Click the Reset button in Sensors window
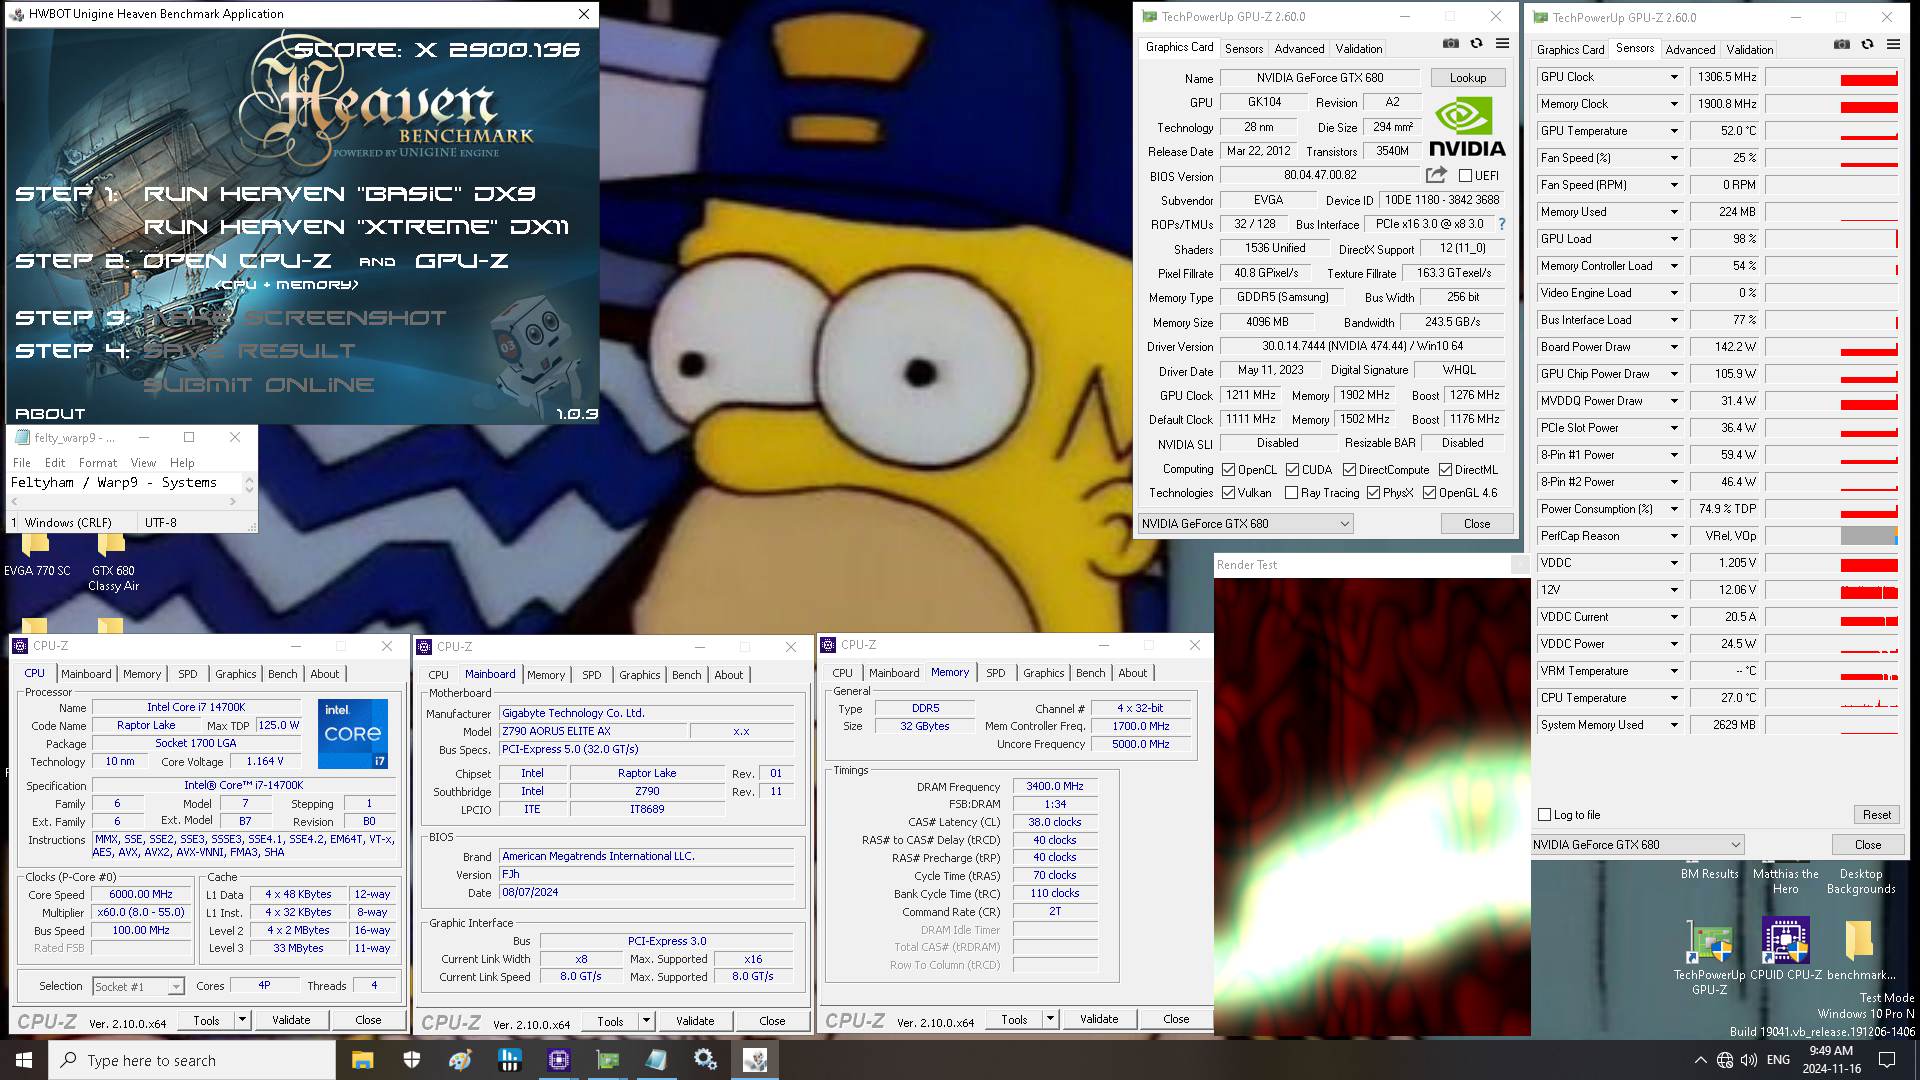The image size is (1920, 1080). point(1876,815)
